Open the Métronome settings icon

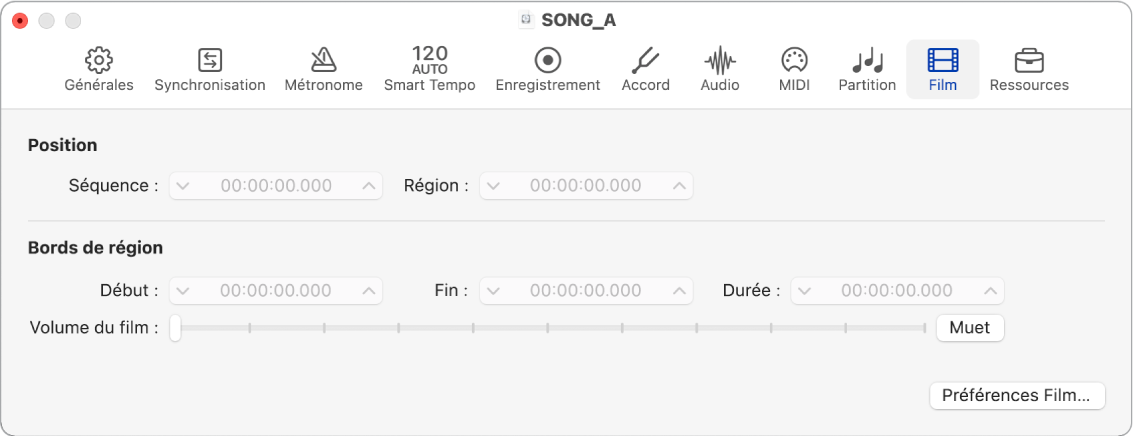click(x=323, y=60)
